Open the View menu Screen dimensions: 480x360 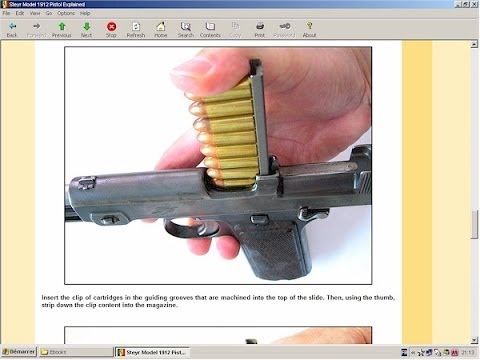pyautogui.click(x=35, y=13)
